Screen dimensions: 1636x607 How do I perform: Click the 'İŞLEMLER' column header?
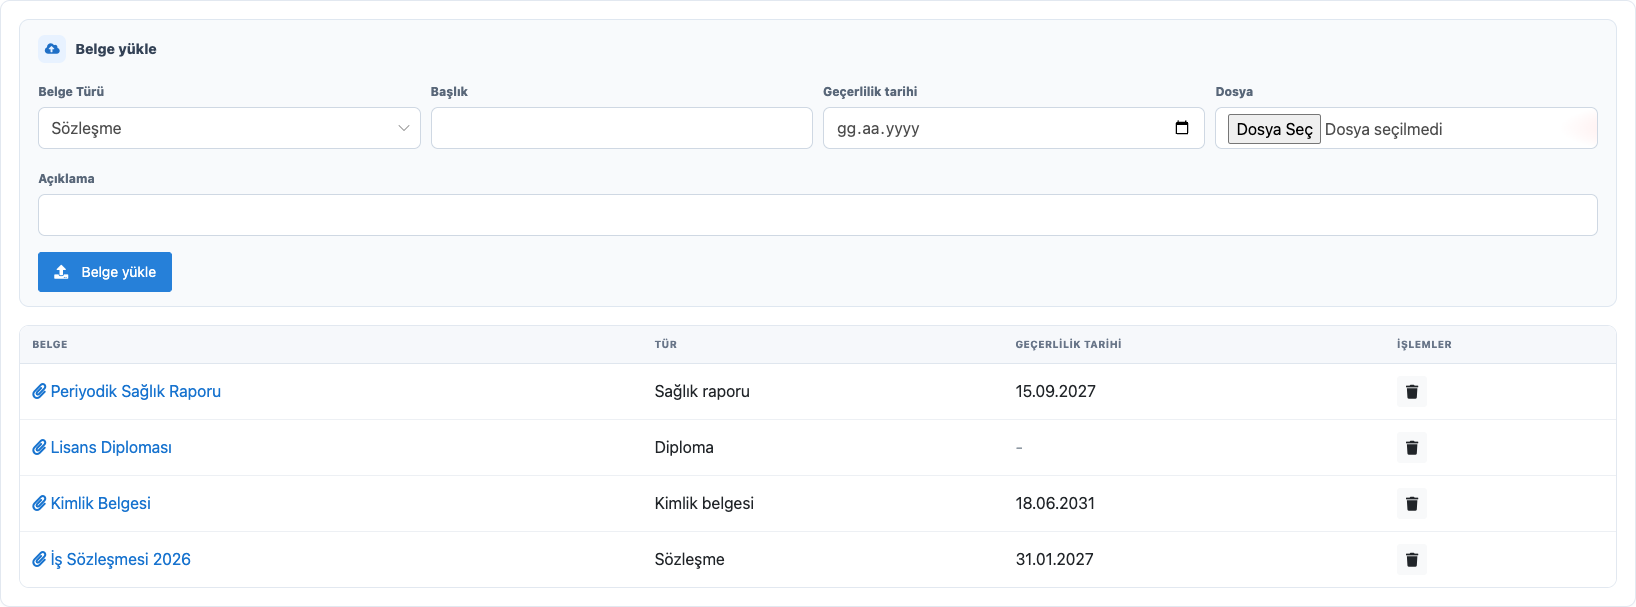click(1424, 344)
